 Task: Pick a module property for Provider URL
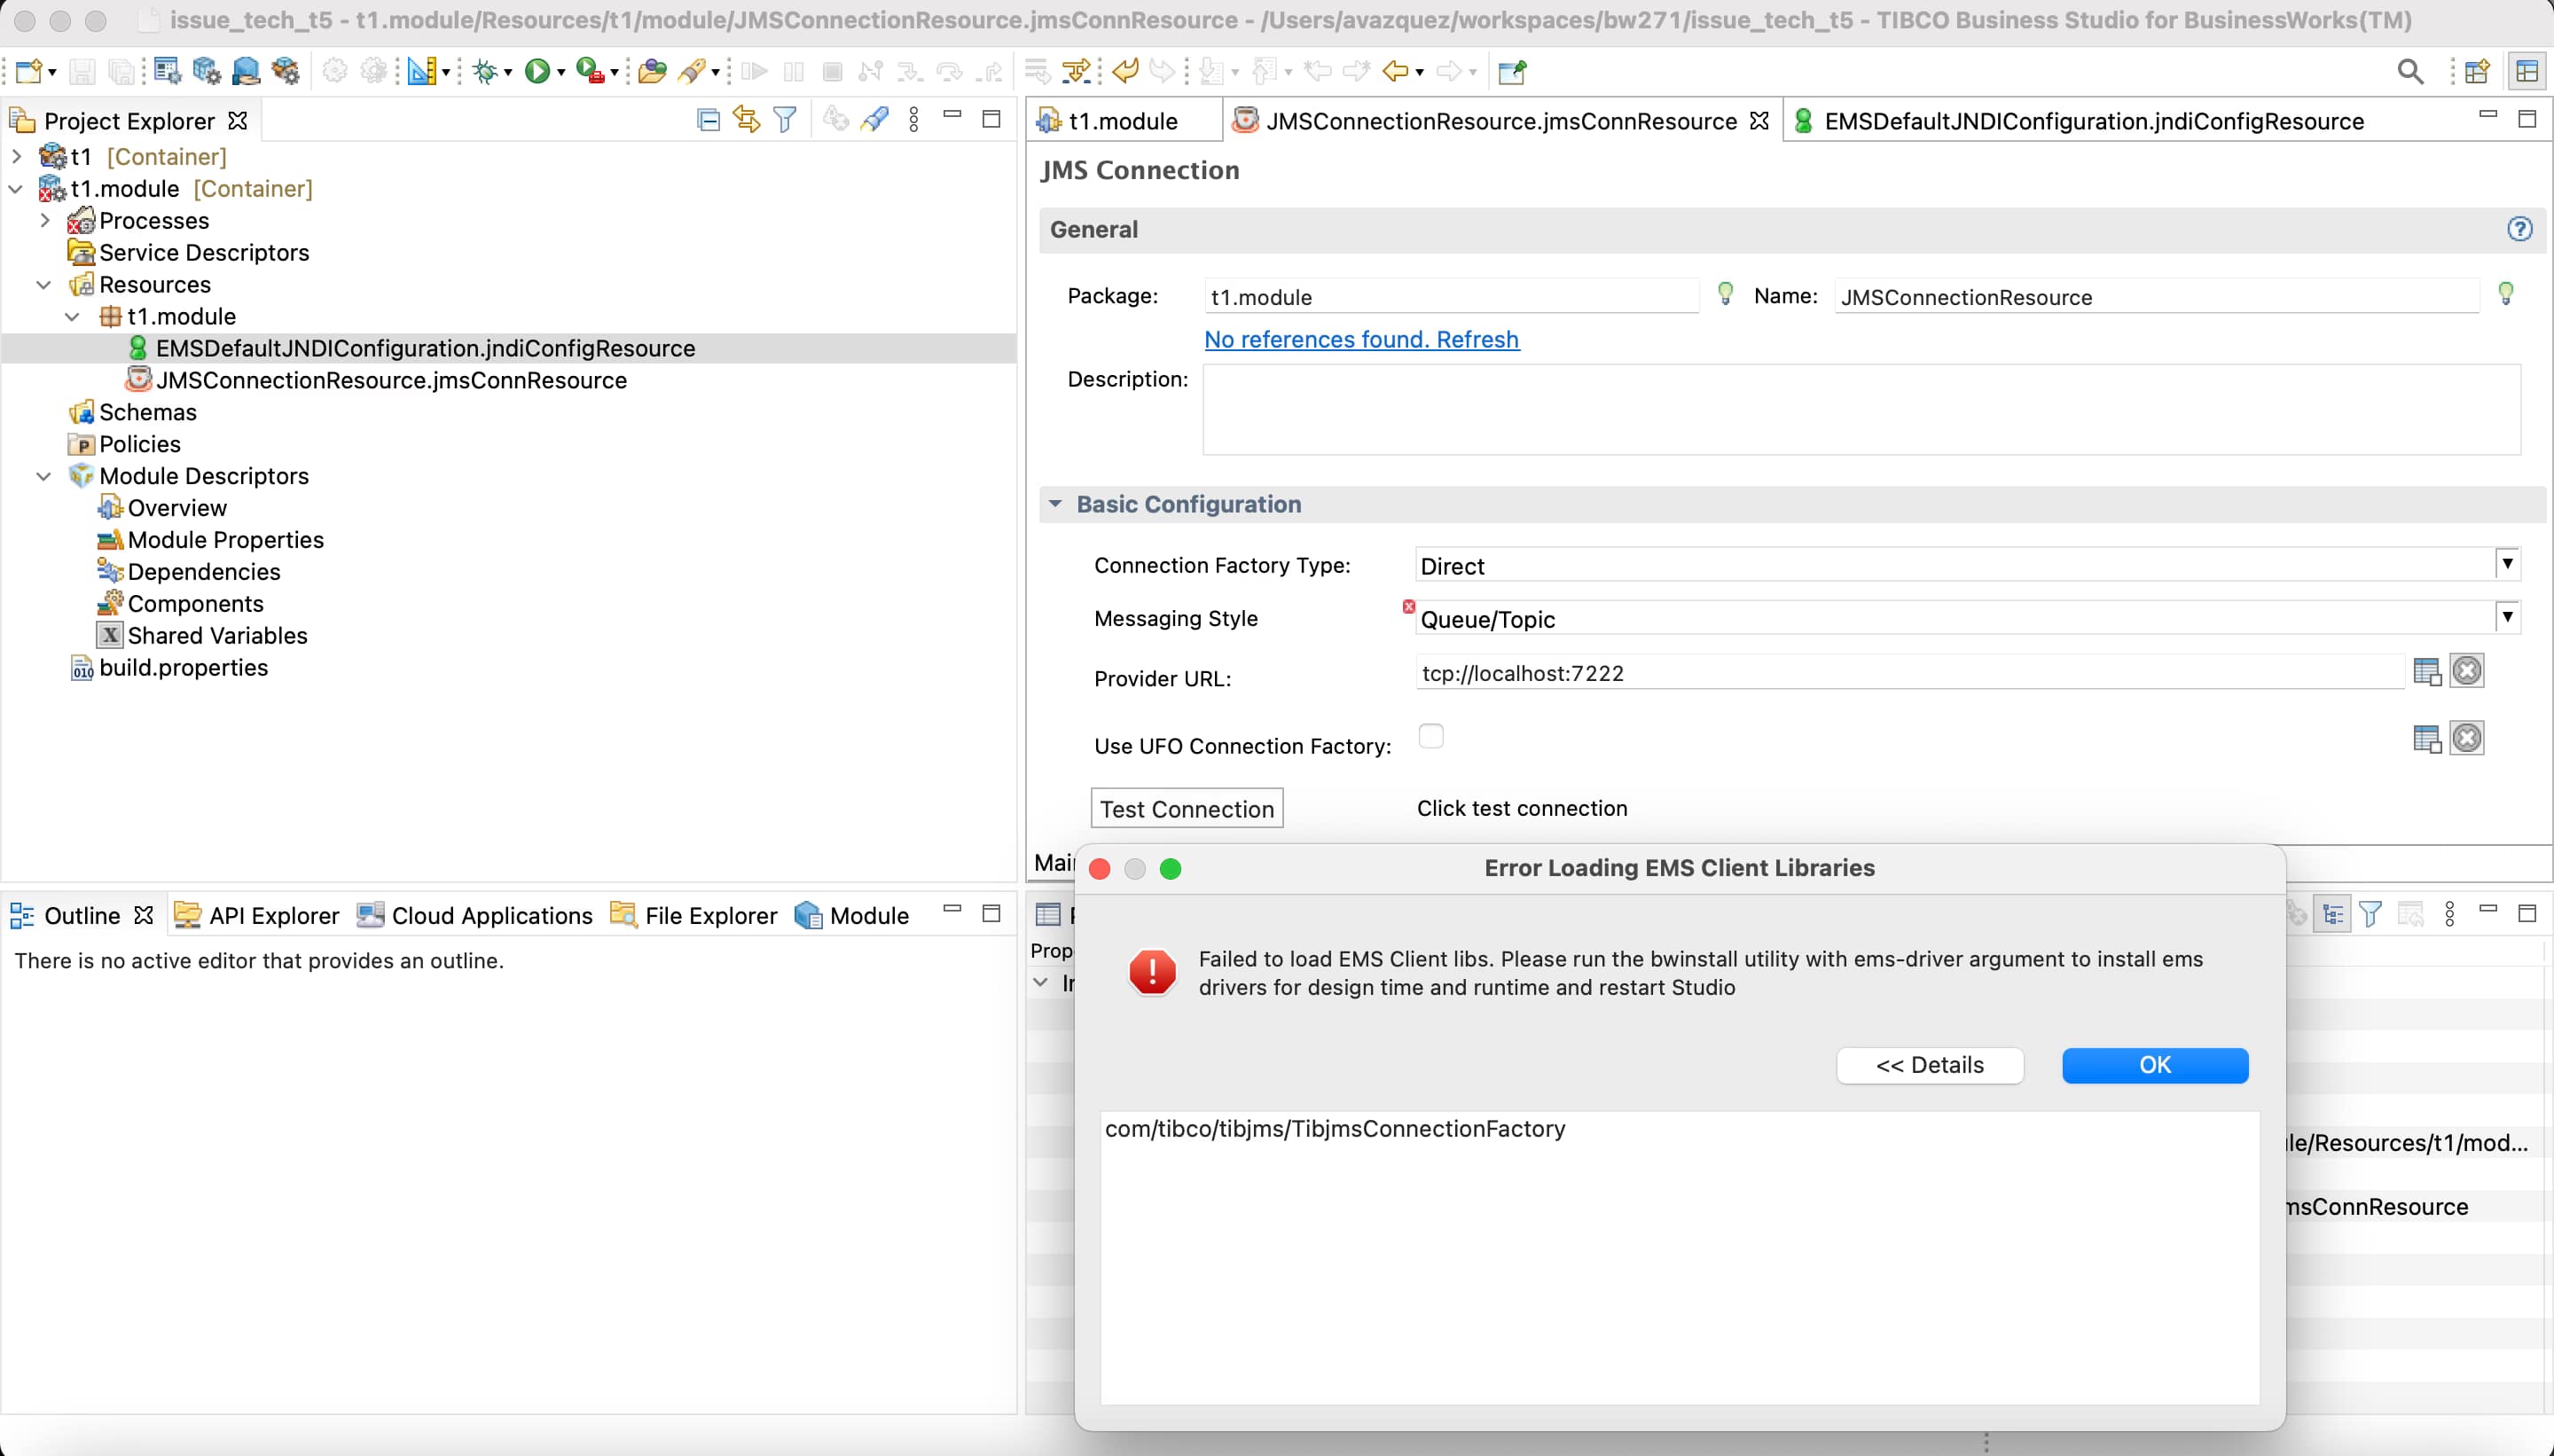(x=2425, y=672)
